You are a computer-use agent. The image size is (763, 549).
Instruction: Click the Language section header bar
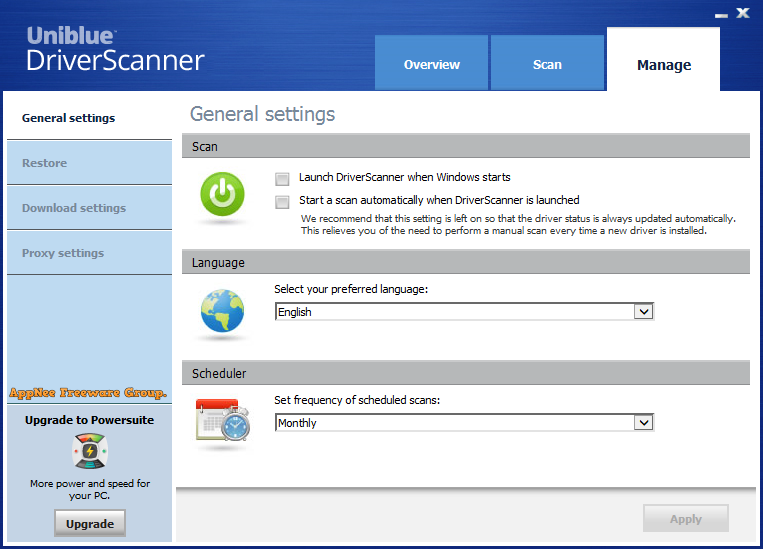point(466,262)
